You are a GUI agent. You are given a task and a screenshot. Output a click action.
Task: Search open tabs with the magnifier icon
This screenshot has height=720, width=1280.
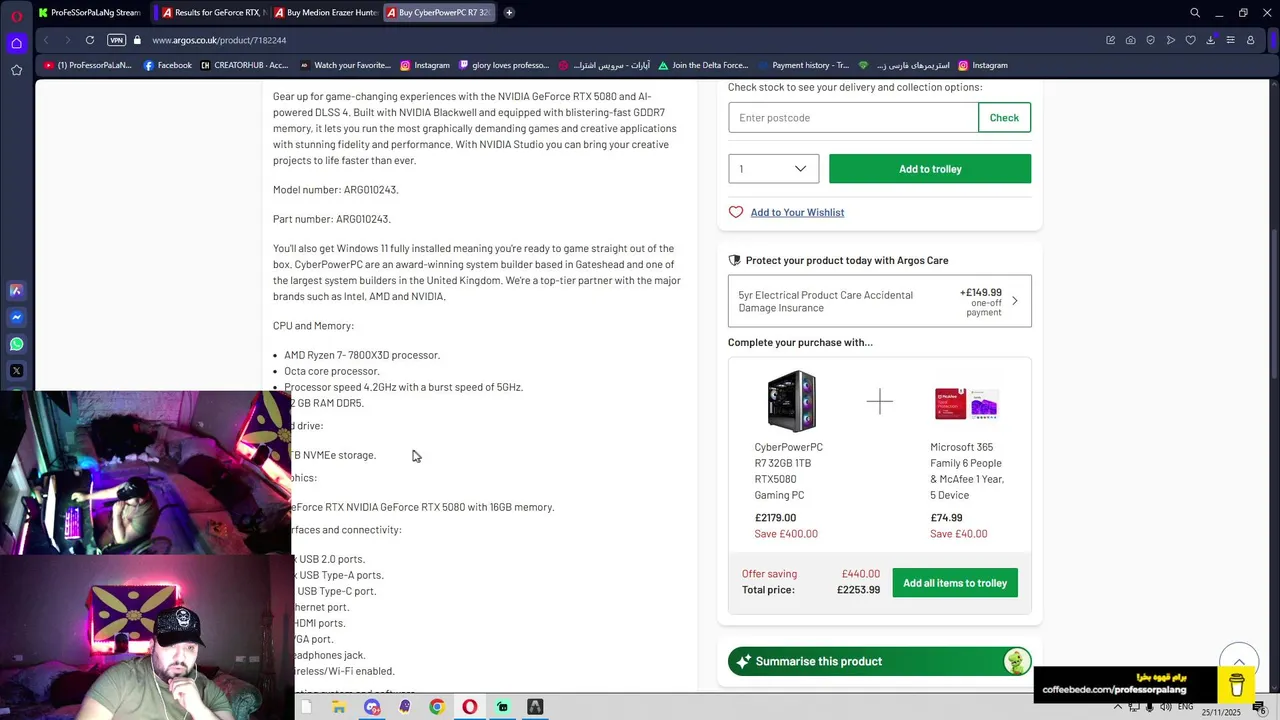[x=1195, y=13]
